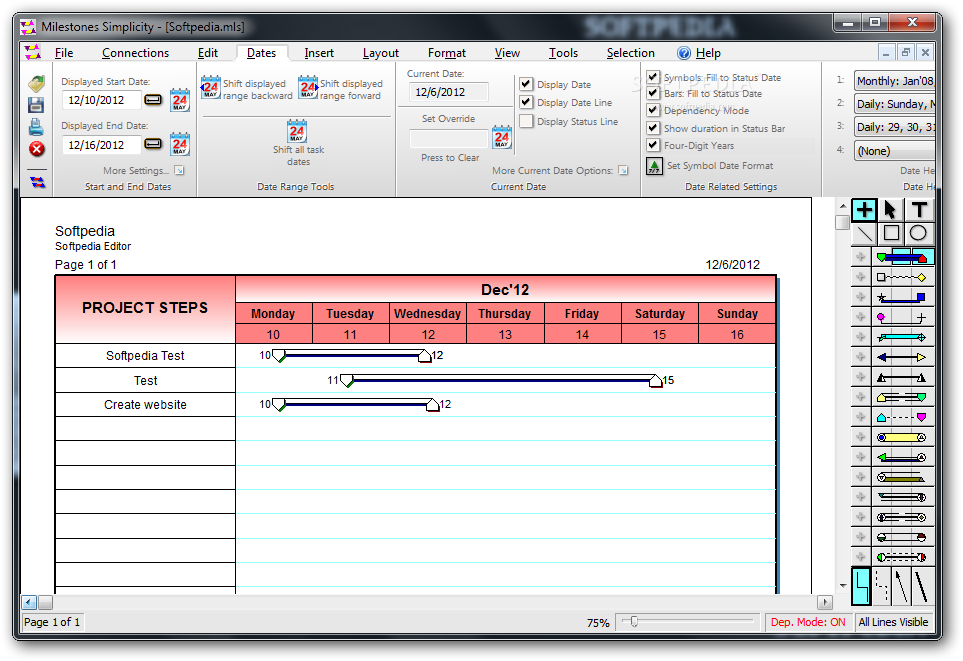Screen dimensions: 963x661
Task: Click the apply button beside end date 12/16/2012
Action: point(153,144)
